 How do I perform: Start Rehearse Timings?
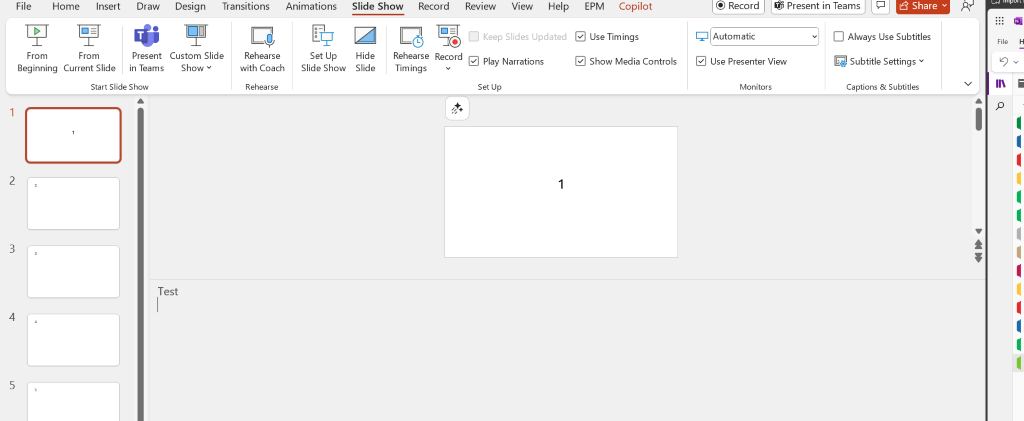[411, 48]
